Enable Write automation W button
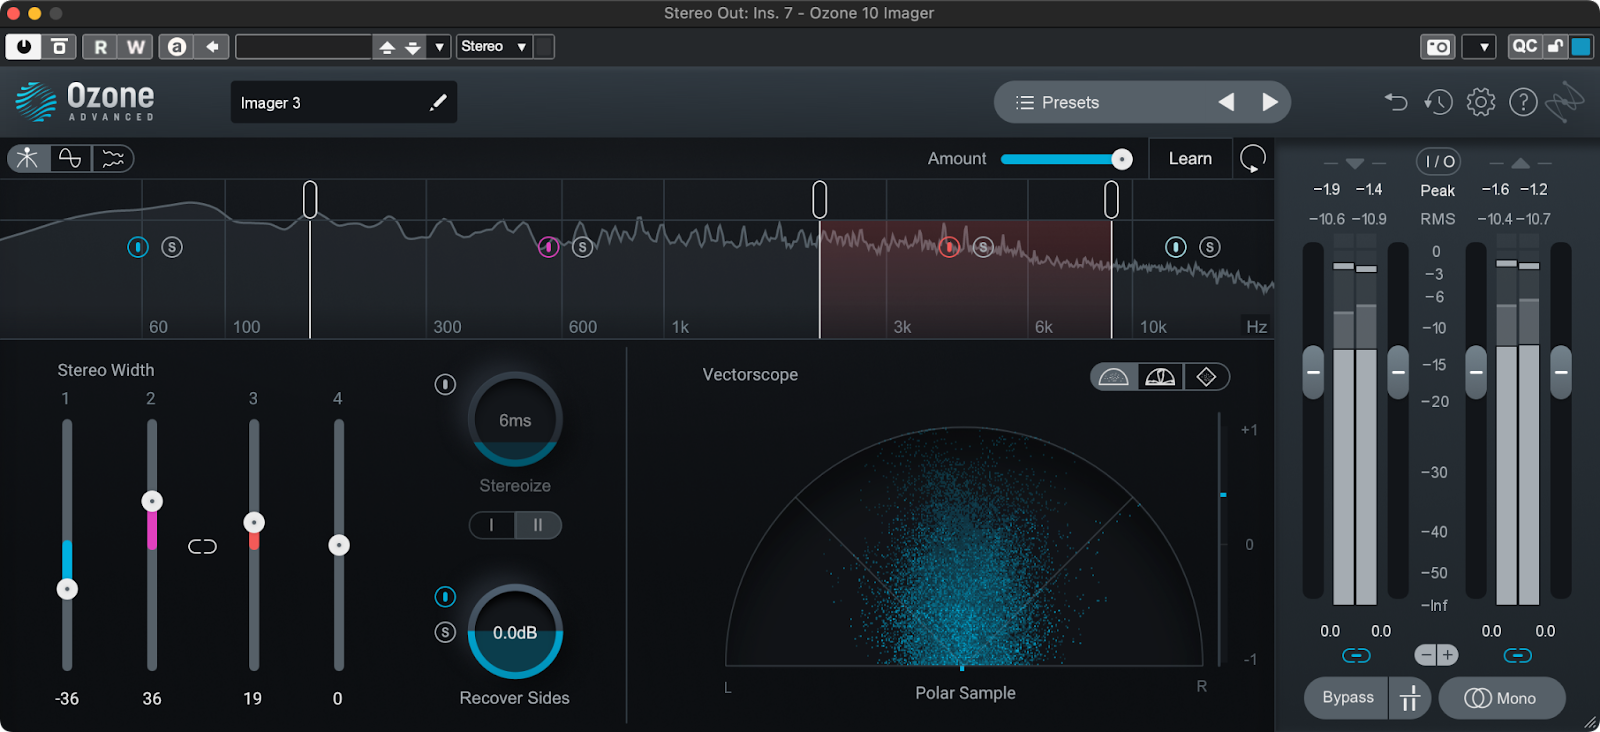Image resolution: width=1600 pixels, height=732 pixels. [x=135, y=46]
